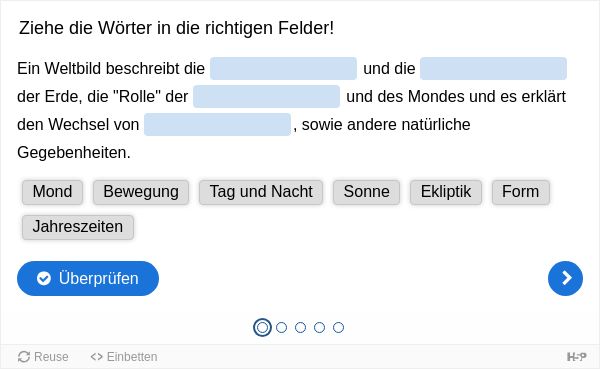Open the last progress dot slide

coord(338,328)
